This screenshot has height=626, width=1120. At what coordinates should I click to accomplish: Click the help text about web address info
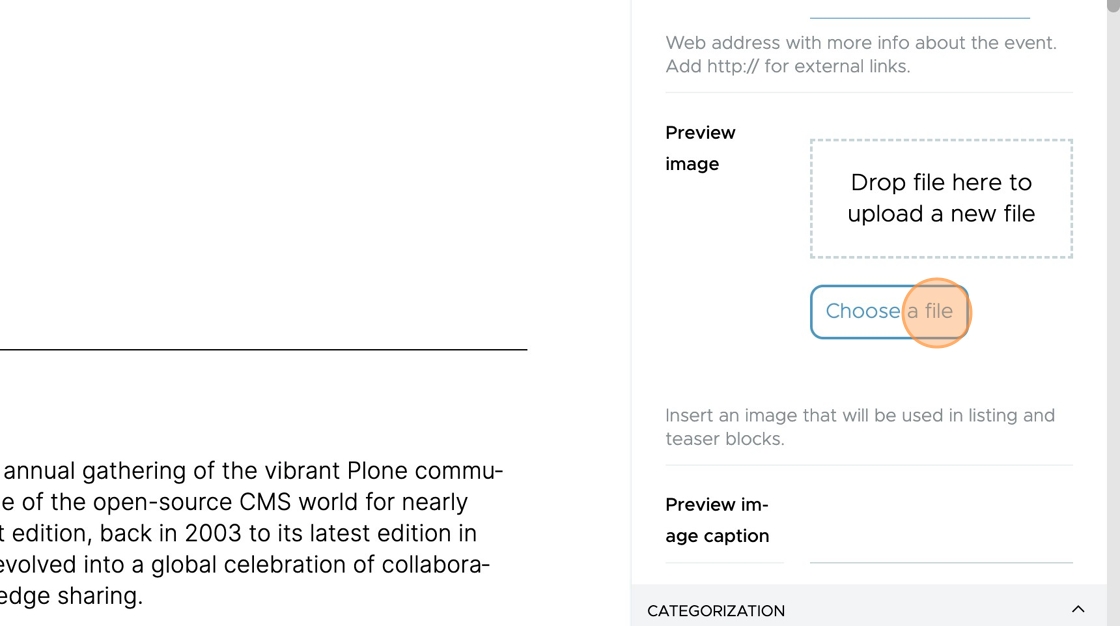point(861,54)
